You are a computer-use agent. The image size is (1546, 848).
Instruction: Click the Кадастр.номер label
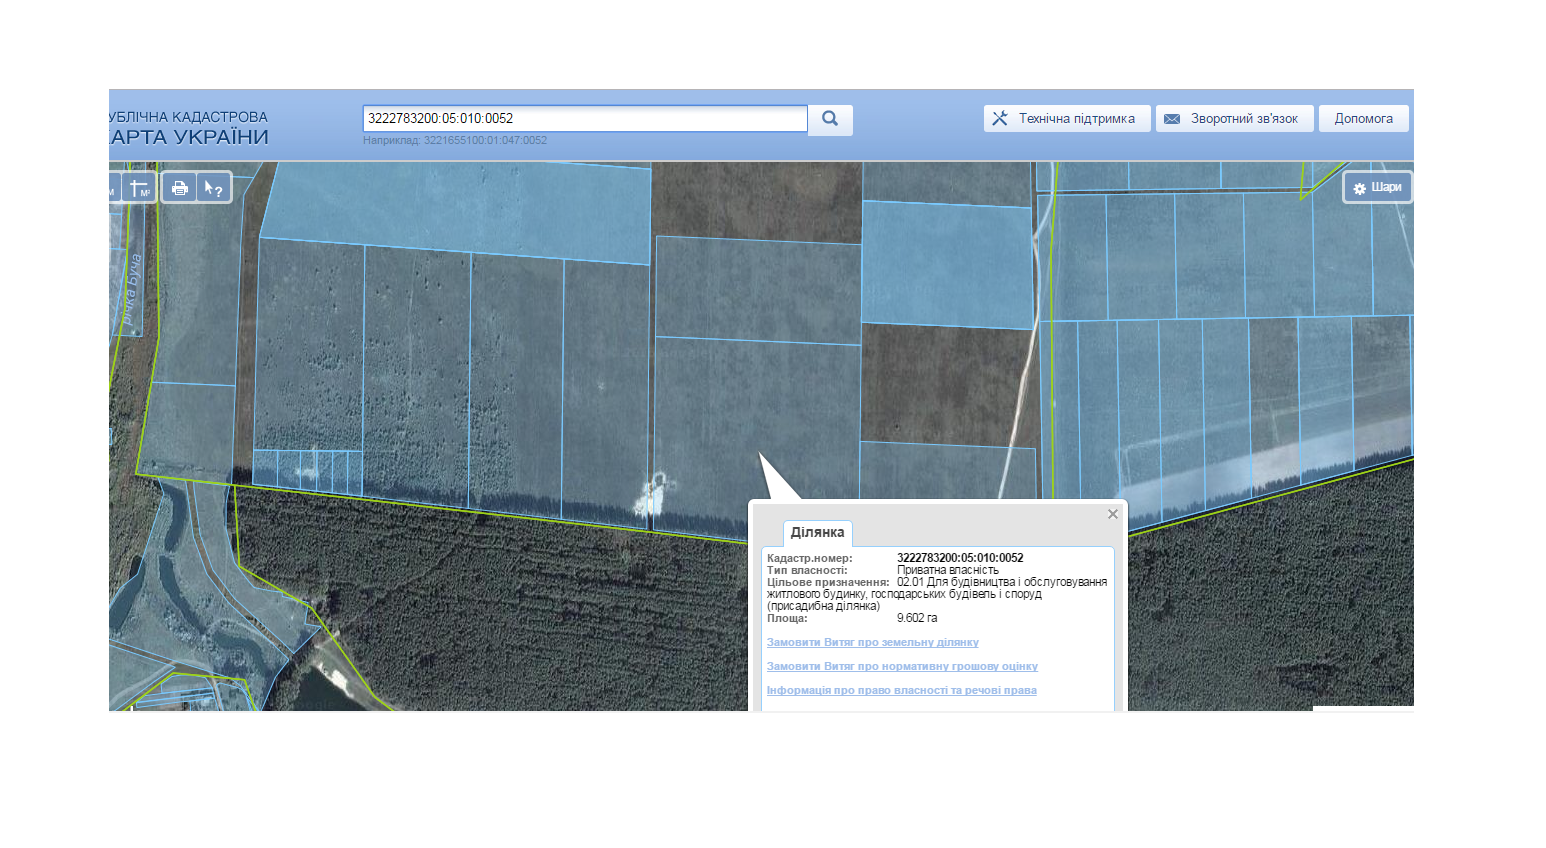[x=810, y=558]
